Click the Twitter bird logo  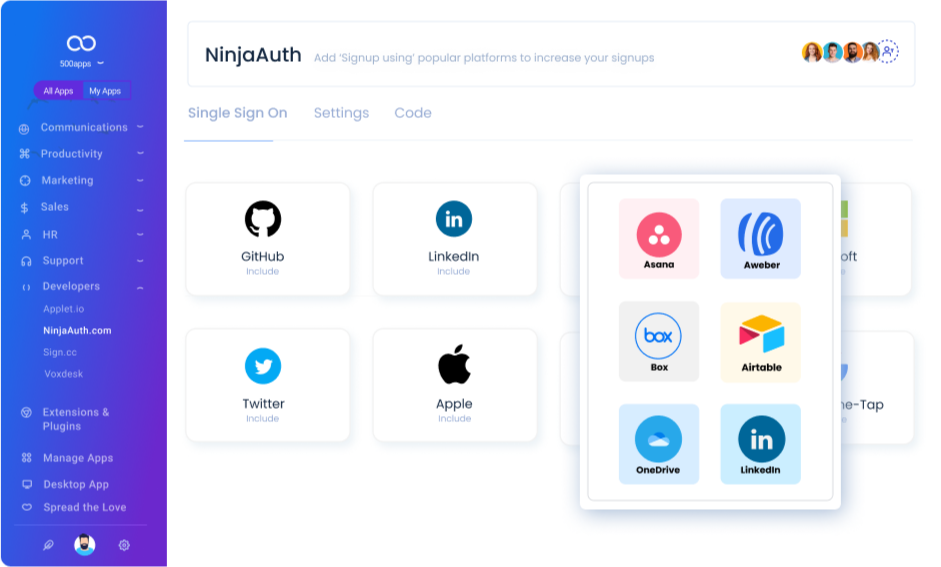[x=263, y=366]
